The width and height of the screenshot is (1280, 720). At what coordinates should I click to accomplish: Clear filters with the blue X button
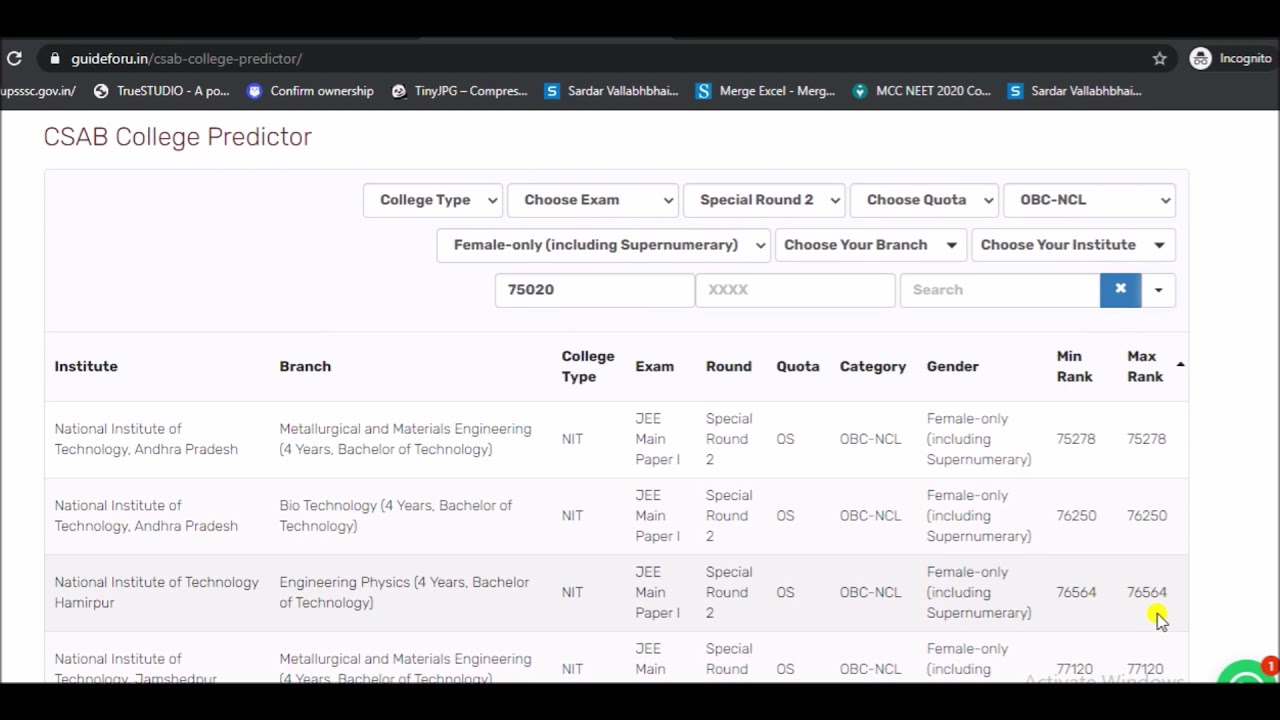coord(1120,290)
